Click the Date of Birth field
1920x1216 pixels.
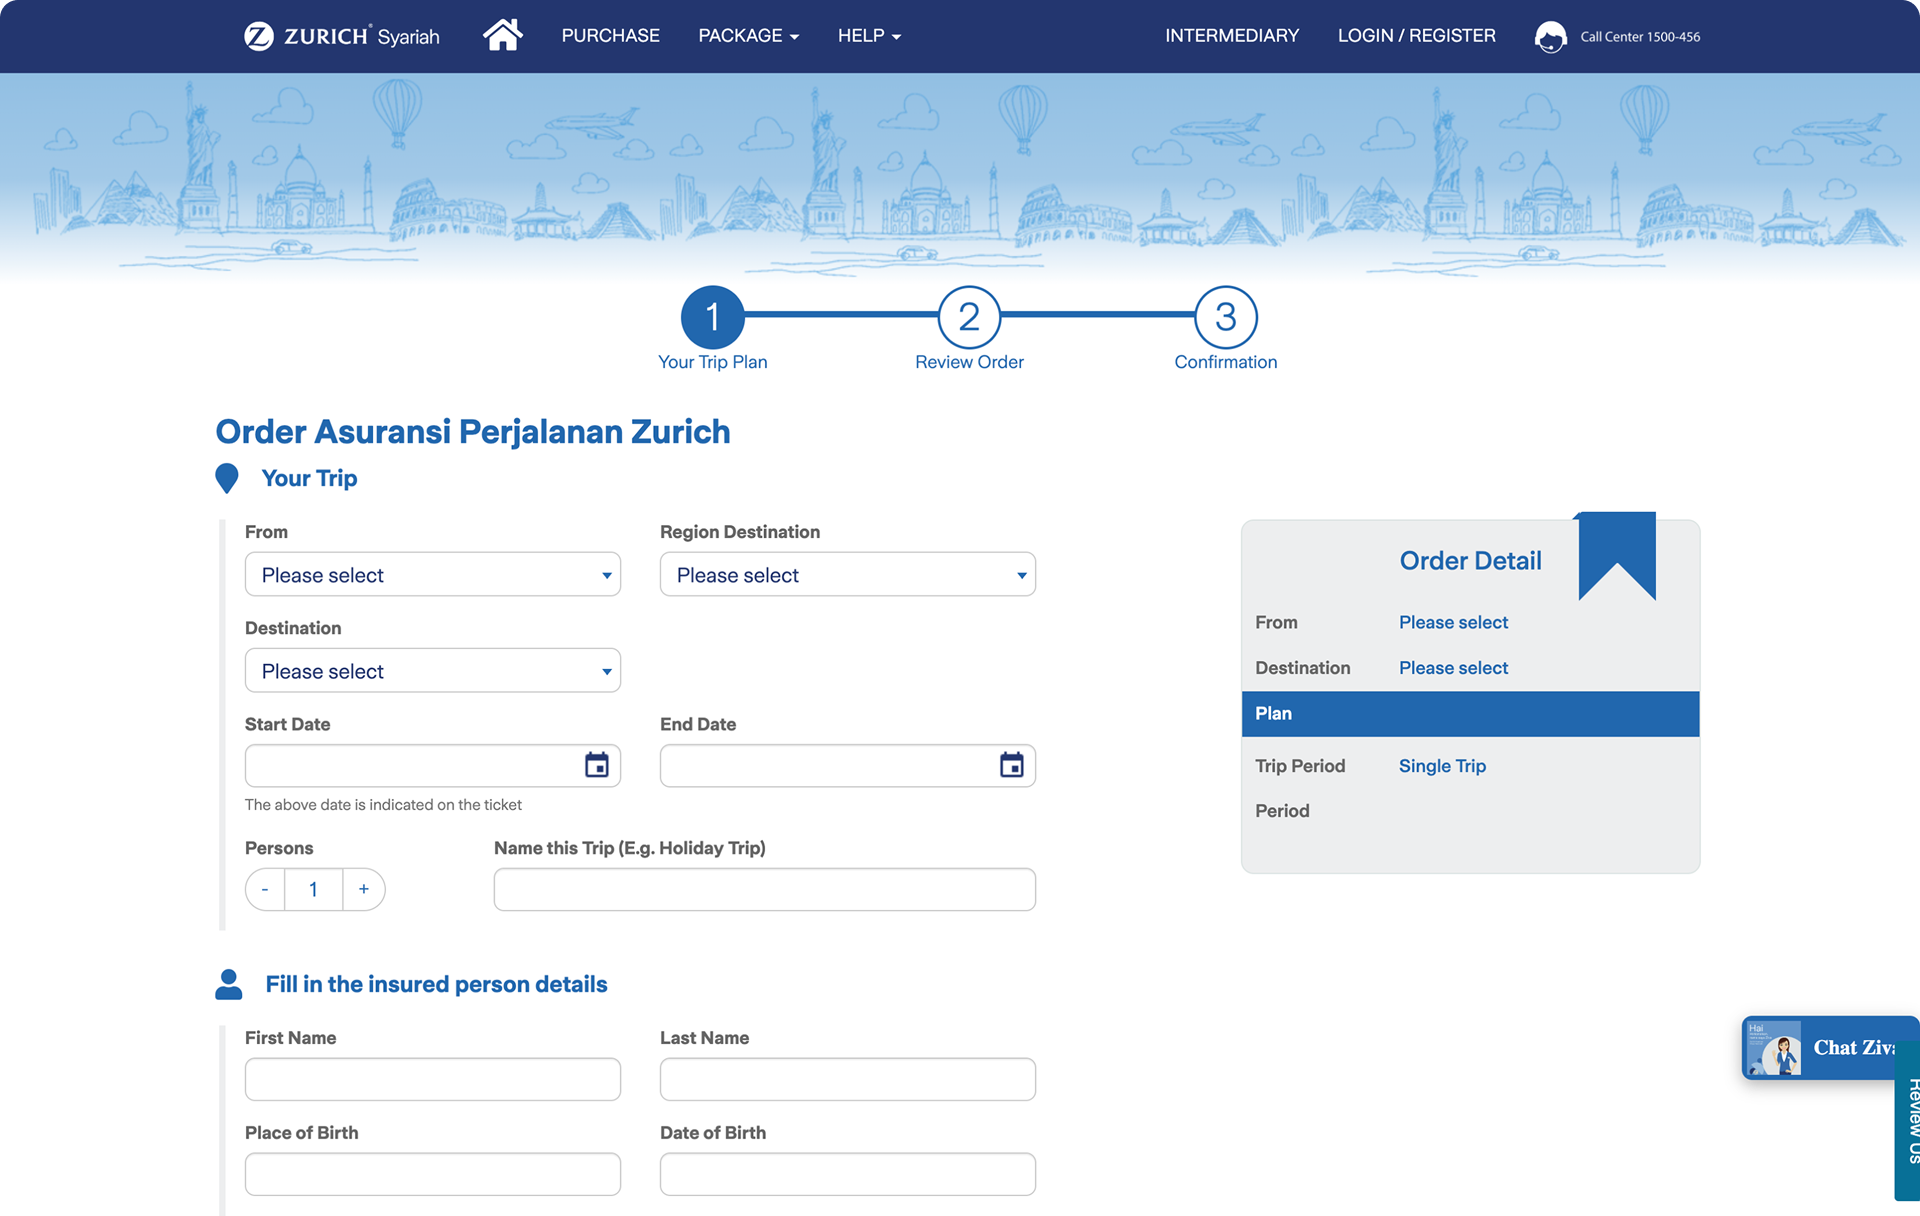[x=848, y=1174]
